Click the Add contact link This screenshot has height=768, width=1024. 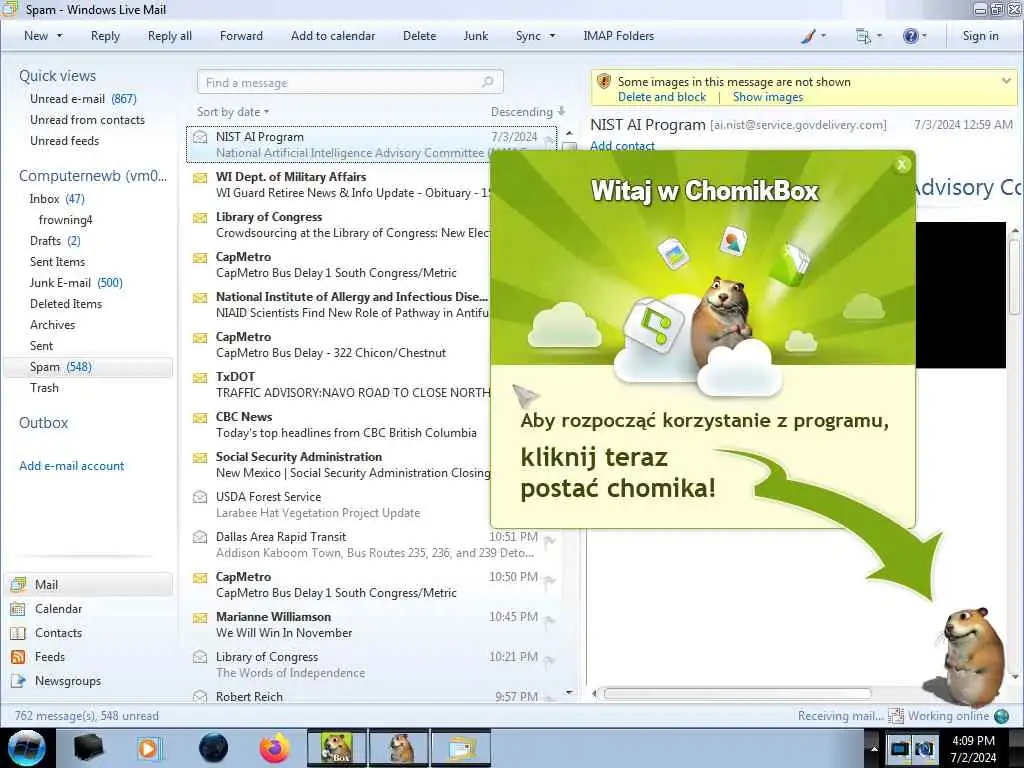coord(622,146)
